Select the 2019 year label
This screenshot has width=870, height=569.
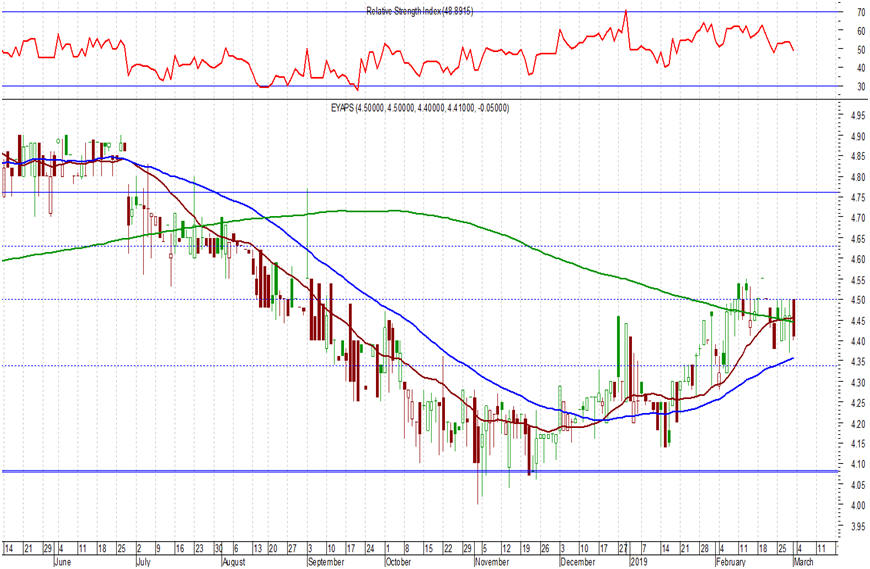pyautogui.click(x=639, y=562)
